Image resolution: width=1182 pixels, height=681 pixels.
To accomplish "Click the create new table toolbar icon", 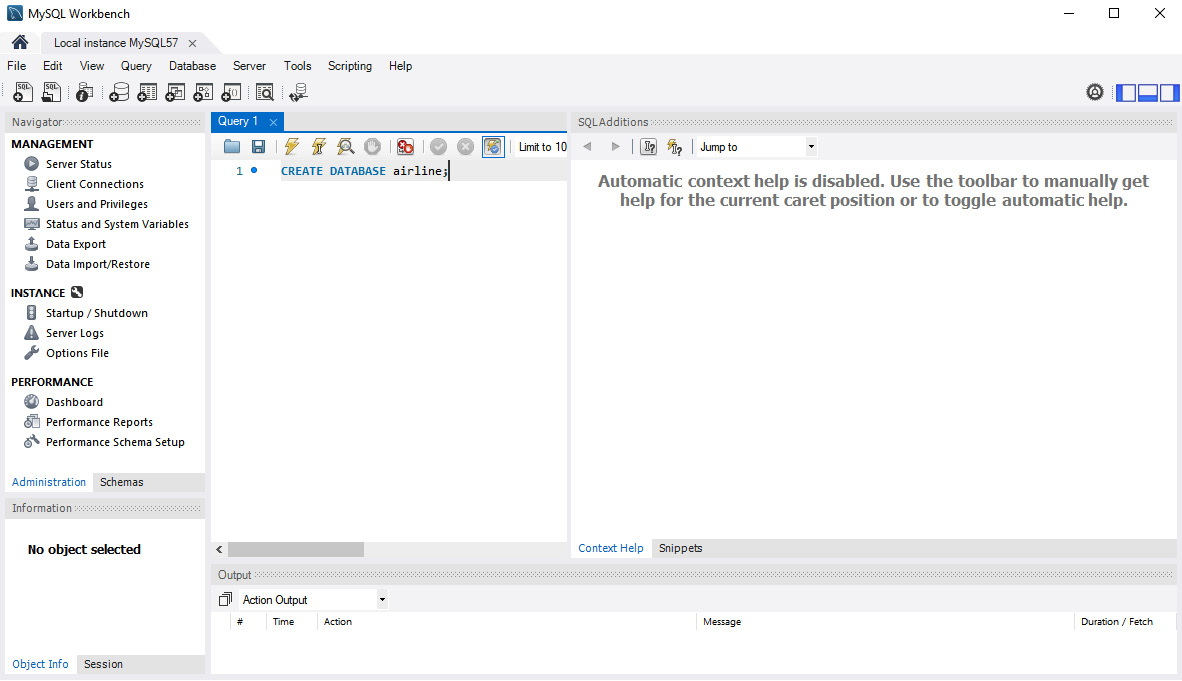I will (147, 93).
